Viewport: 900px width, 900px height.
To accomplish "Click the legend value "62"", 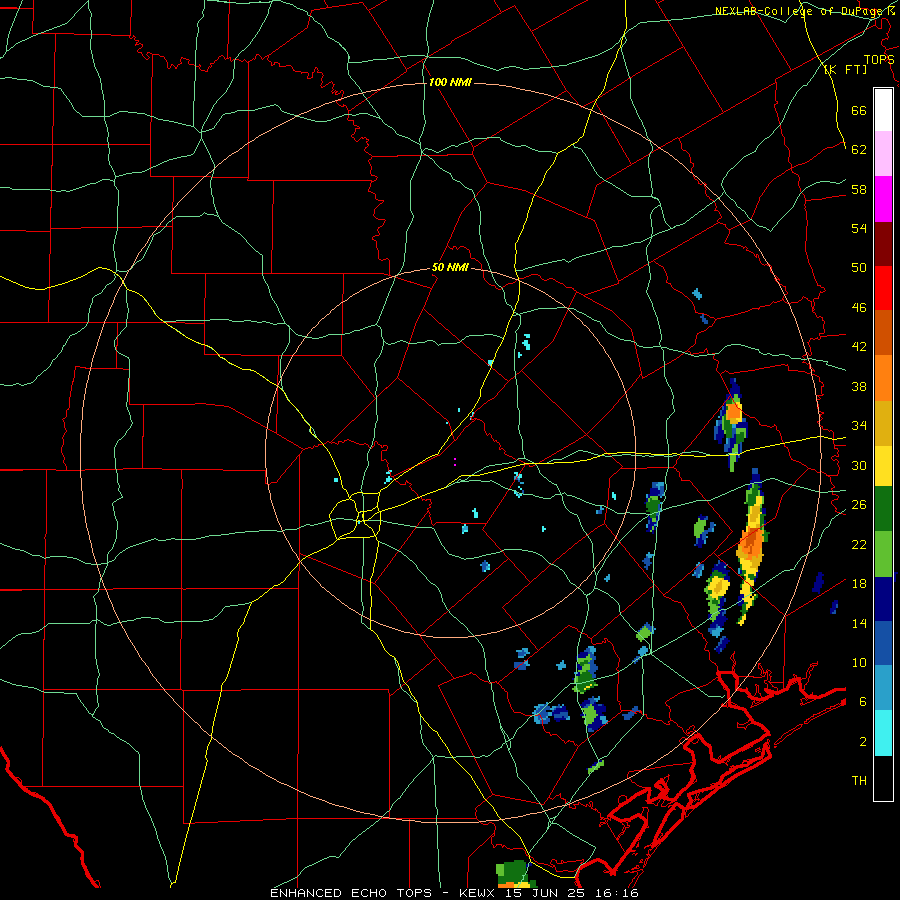I will point(859,150).
